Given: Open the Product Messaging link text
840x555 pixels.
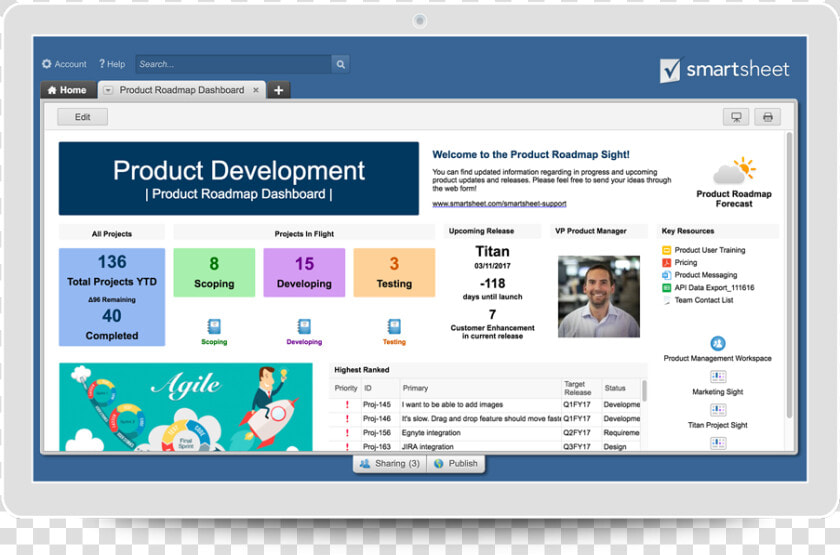Looking at the screenshot, I should click(706, 275).
